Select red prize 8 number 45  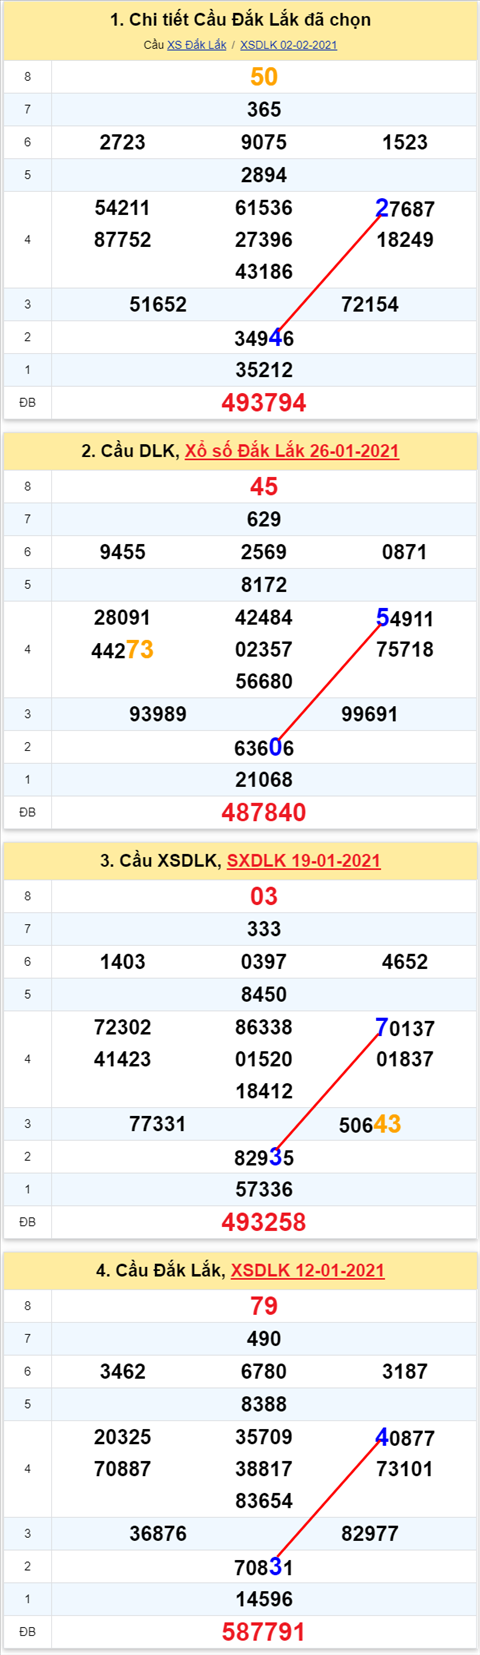click(x=264, y=487)
